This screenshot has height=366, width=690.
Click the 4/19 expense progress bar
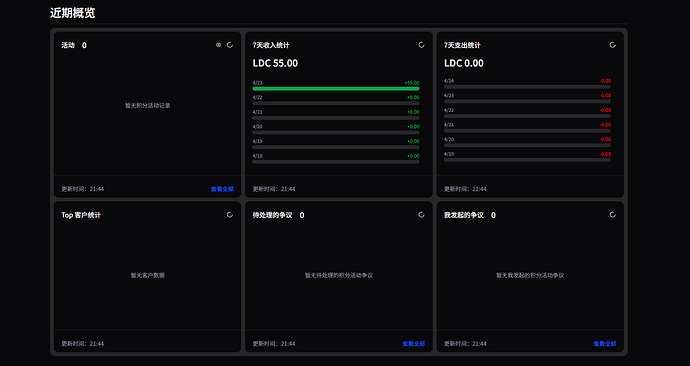point(527,160)
